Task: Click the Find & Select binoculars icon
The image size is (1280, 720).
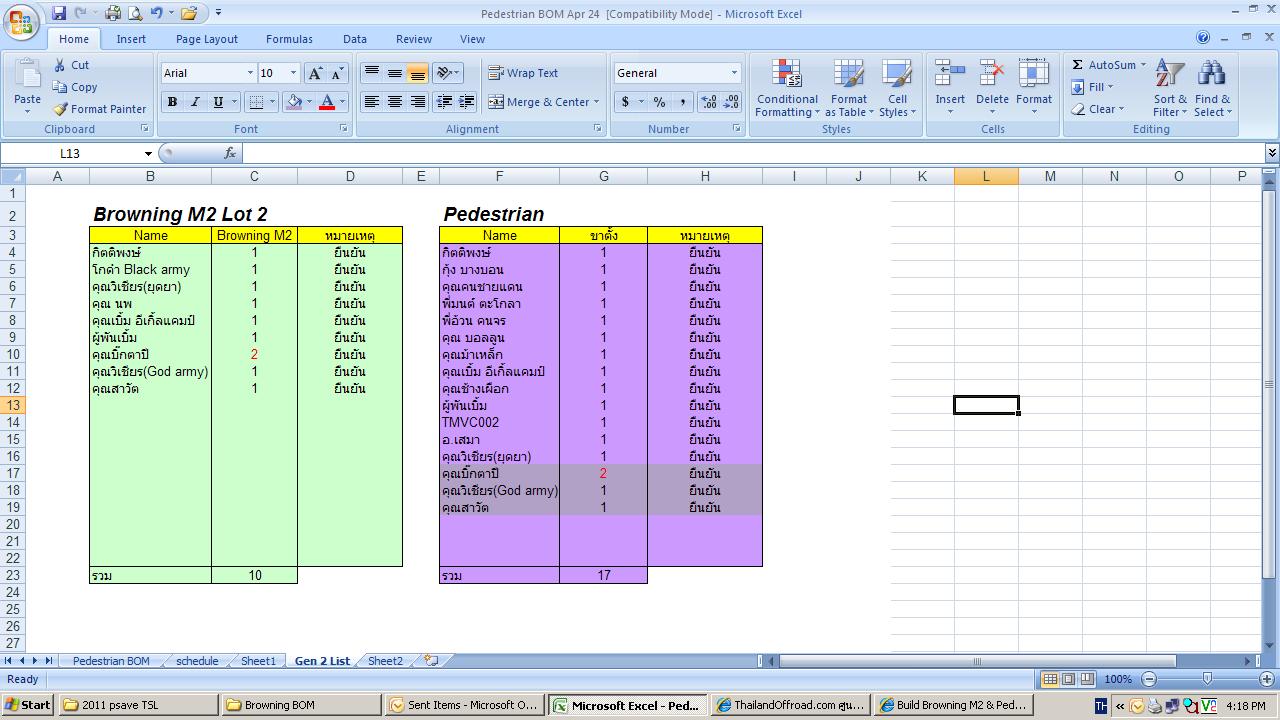Action: 1212,75
